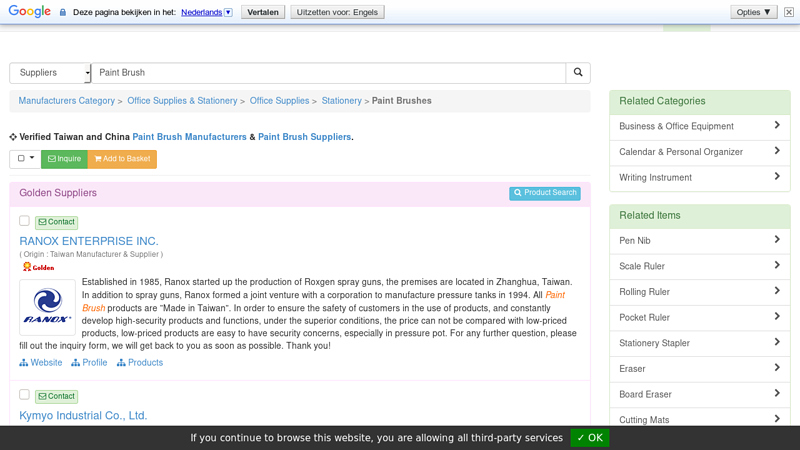
Task: Open RANOX Website link
Action: pyautogui.click(x=41, y=362)
